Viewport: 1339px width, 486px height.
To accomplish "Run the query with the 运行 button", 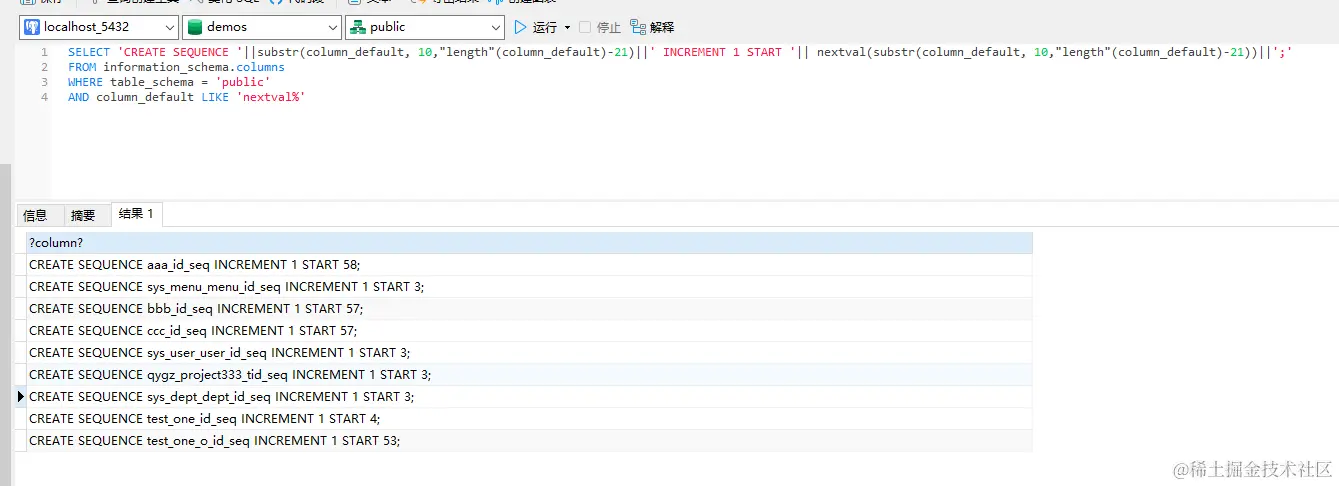I will (536, 27).
